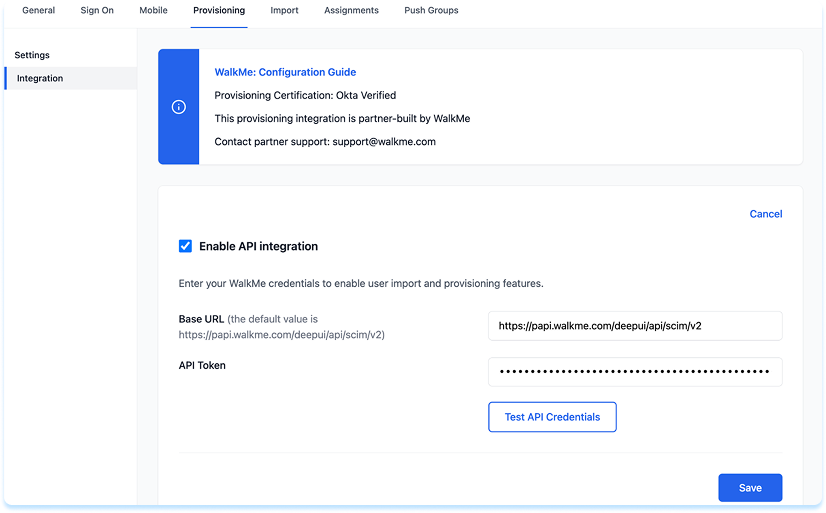Open the Import tab
826x513 pixels.
pyautogui.click(x=284, y=11)
